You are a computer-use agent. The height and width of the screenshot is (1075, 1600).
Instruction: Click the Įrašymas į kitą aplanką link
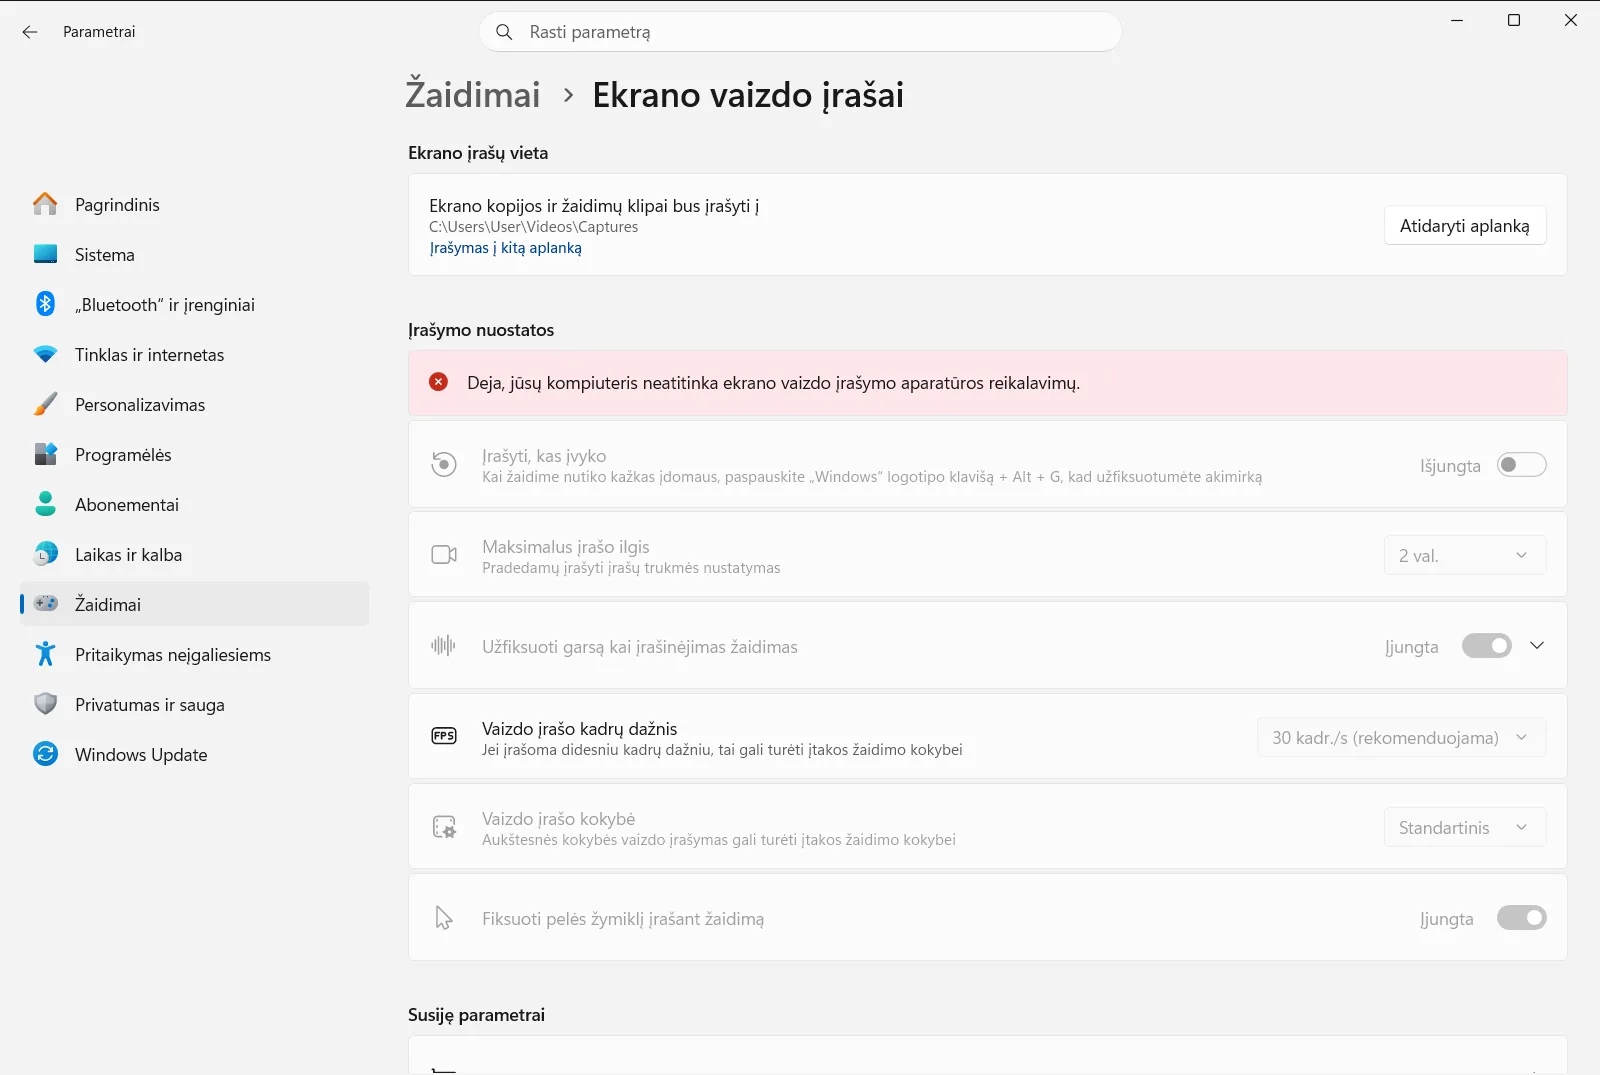coord(505,248)
